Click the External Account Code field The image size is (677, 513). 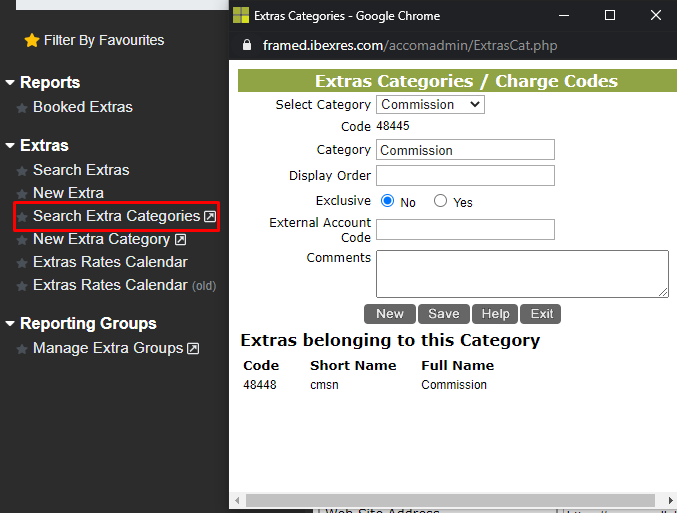click(x=465, y=229)
